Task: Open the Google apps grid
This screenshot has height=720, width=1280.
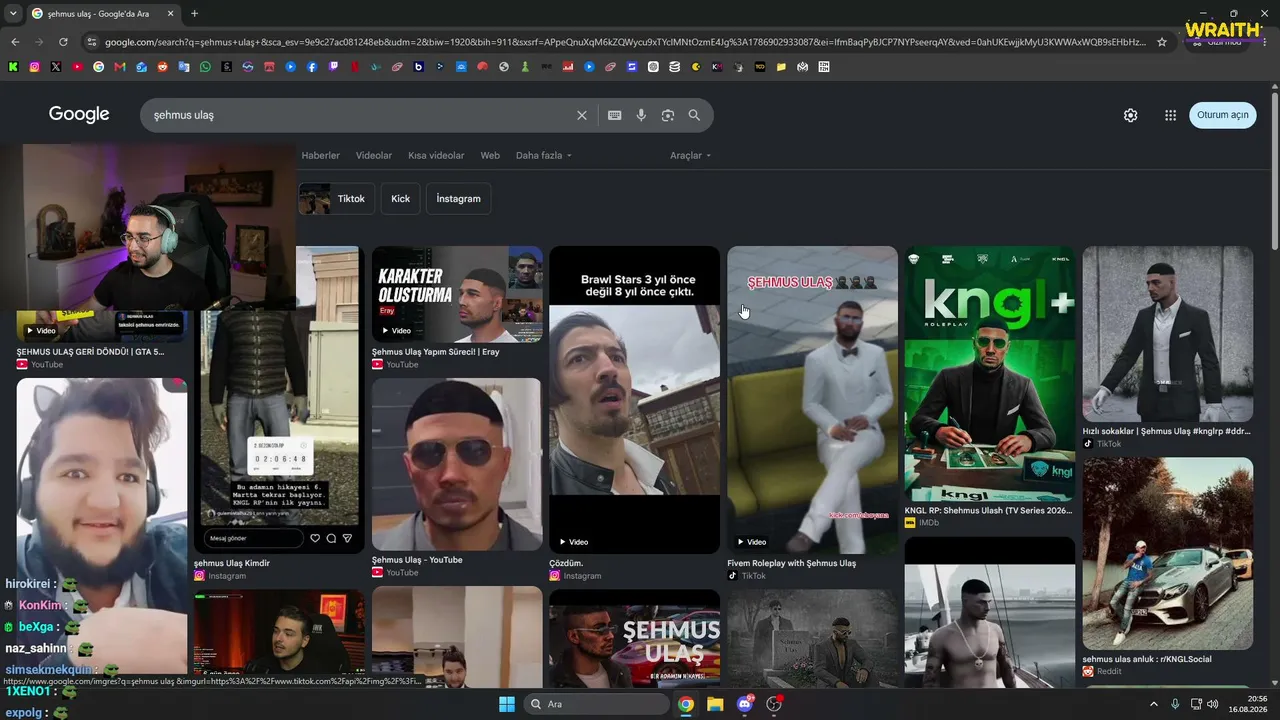Action: 1170,115
